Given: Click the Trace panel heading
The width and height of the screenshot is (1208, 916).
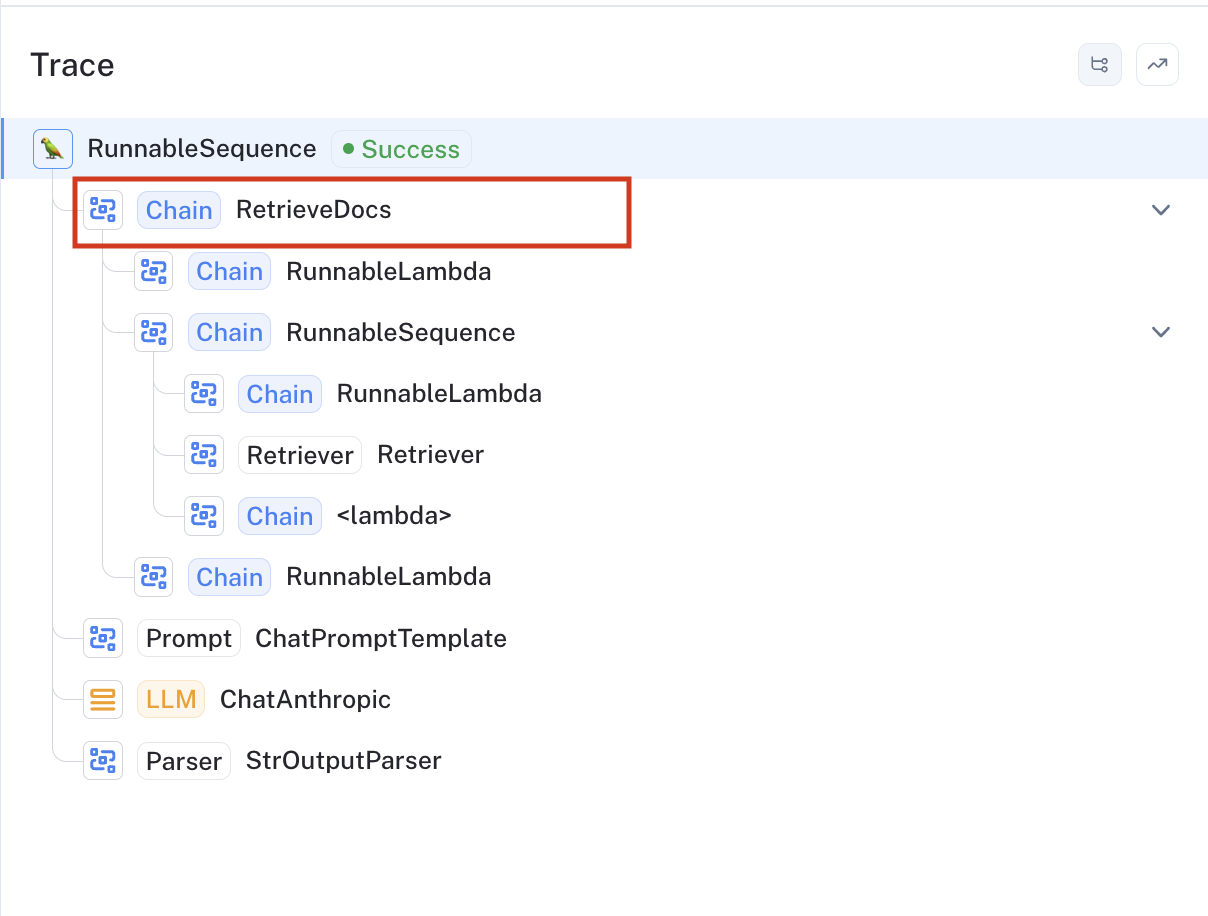Looking at the screenshot, I should [x=72, y=65].
